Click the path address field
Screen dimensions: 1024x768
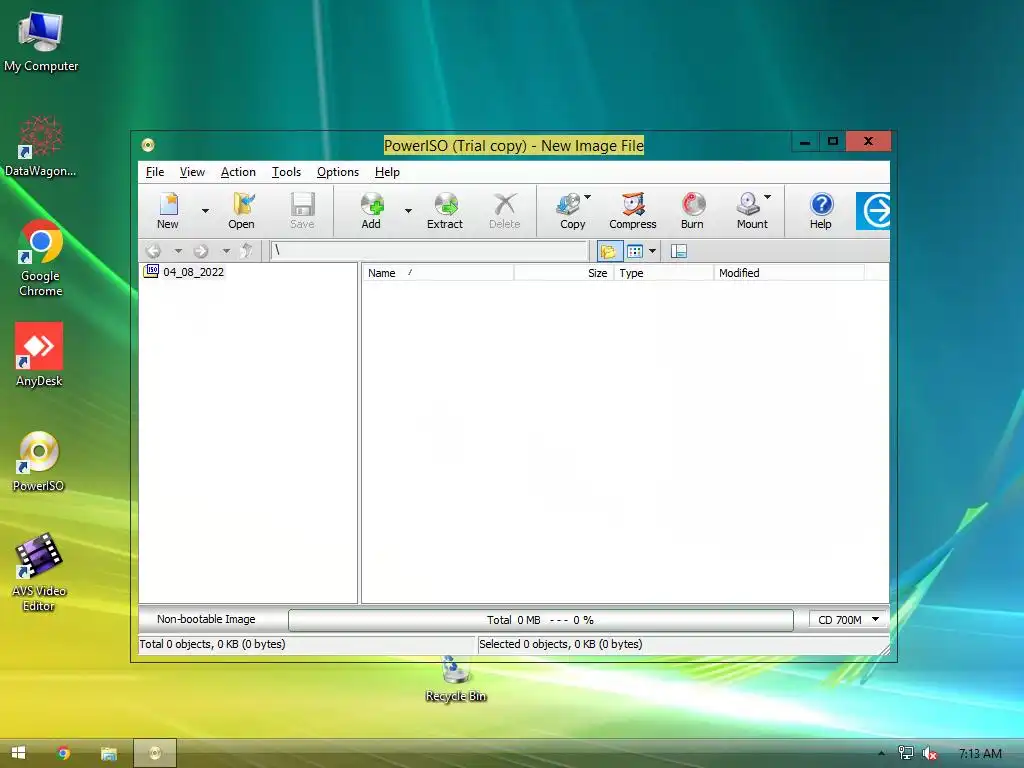point(429,251)
